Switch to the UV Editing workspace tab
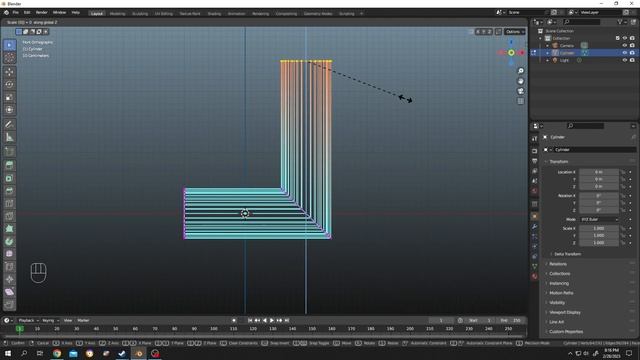This screenshot has width=640, height=360. [163, 13]
